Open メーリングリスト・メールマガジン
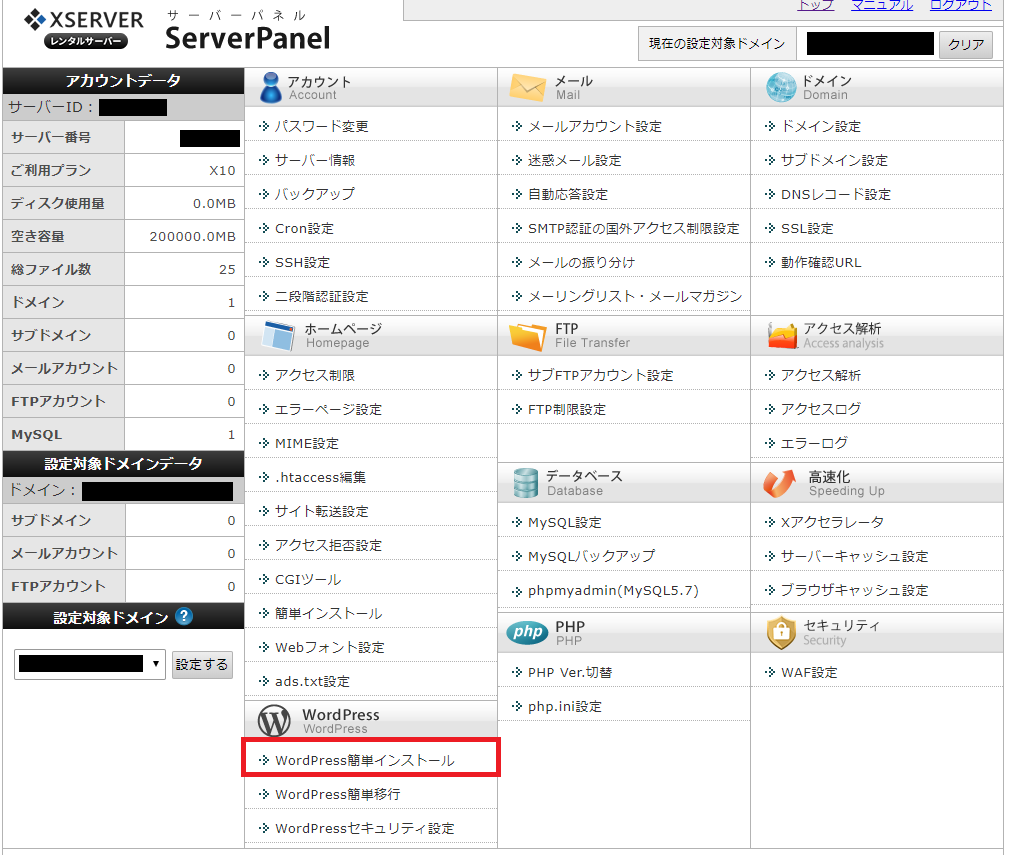Viewport: 1009px width, 855px height. (x=635, y=297)
